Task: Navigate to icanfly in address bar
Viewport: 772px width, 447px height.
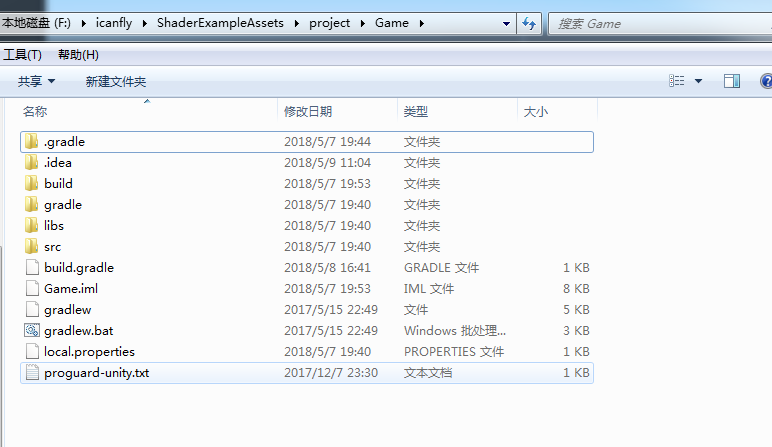Action: [x=114, y=23]
